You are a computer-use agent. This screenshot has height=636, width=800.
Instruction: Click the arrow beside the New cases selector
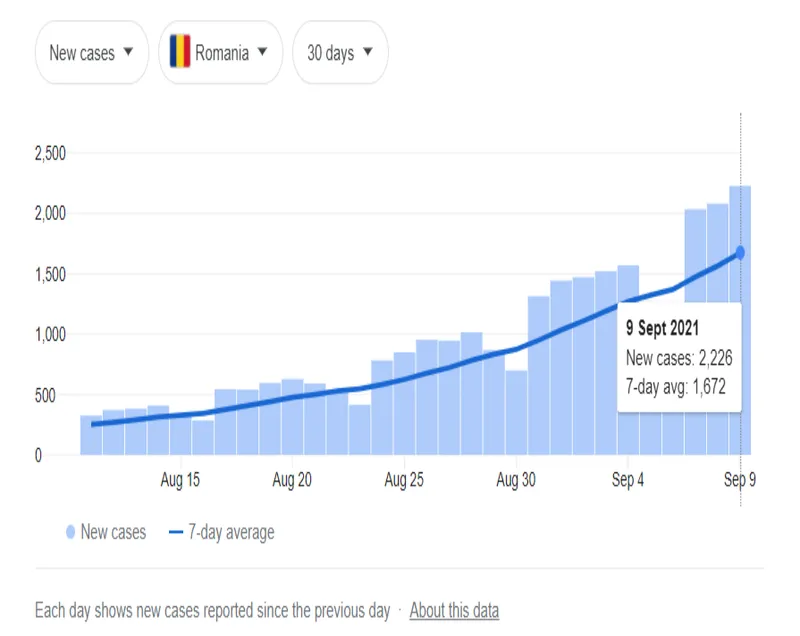[128, 53]
